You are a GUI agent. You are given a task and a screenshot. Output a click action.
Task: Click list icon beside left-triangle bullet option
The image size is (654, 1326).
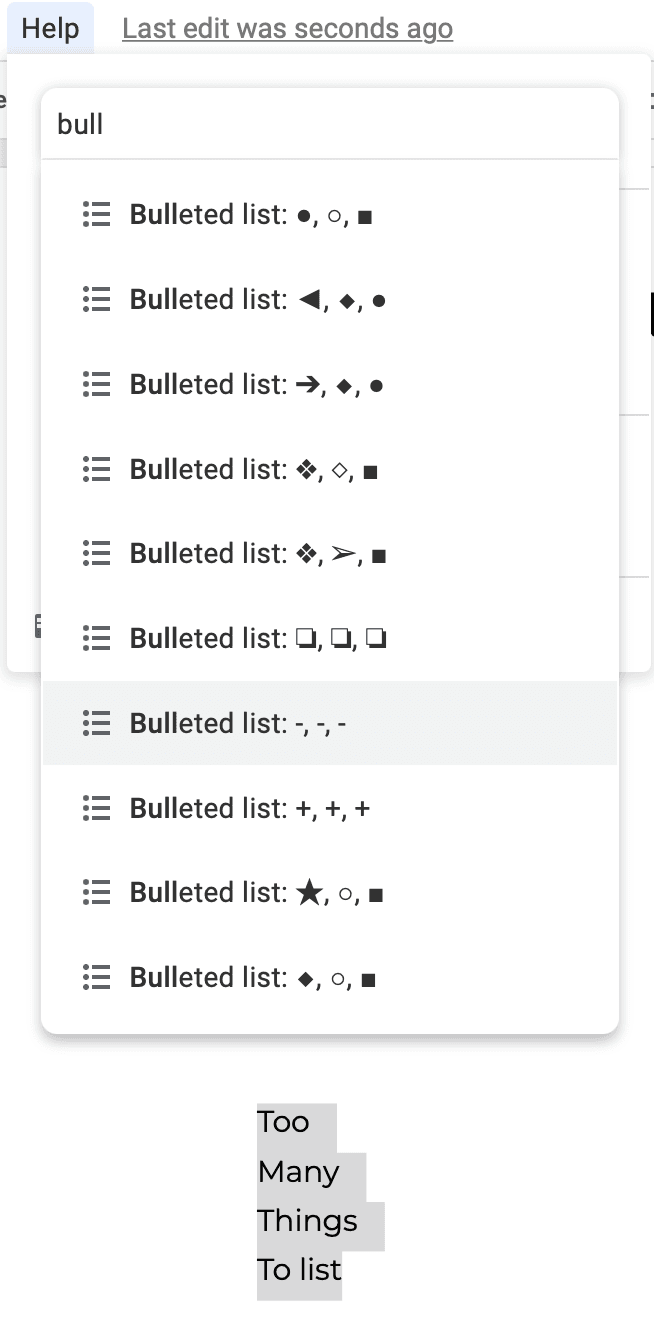(x=96, y=299)
